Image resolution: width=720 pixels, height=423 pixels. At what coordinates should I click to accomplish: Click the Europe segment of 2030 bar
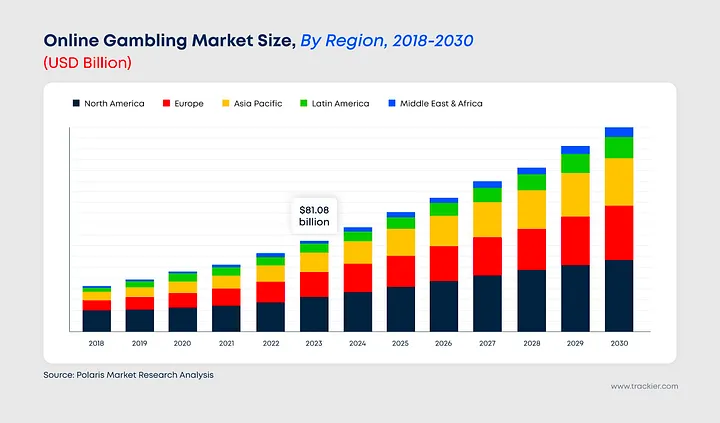click(x=619, y=233)
